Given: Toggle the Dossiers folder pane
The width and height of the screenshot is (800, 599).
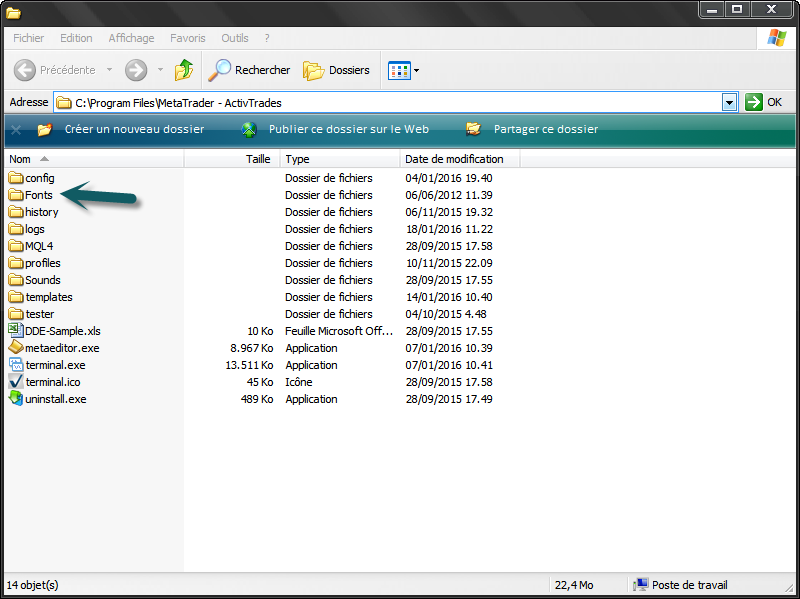Looking at the screenshot, I should (x=336, y=70).
